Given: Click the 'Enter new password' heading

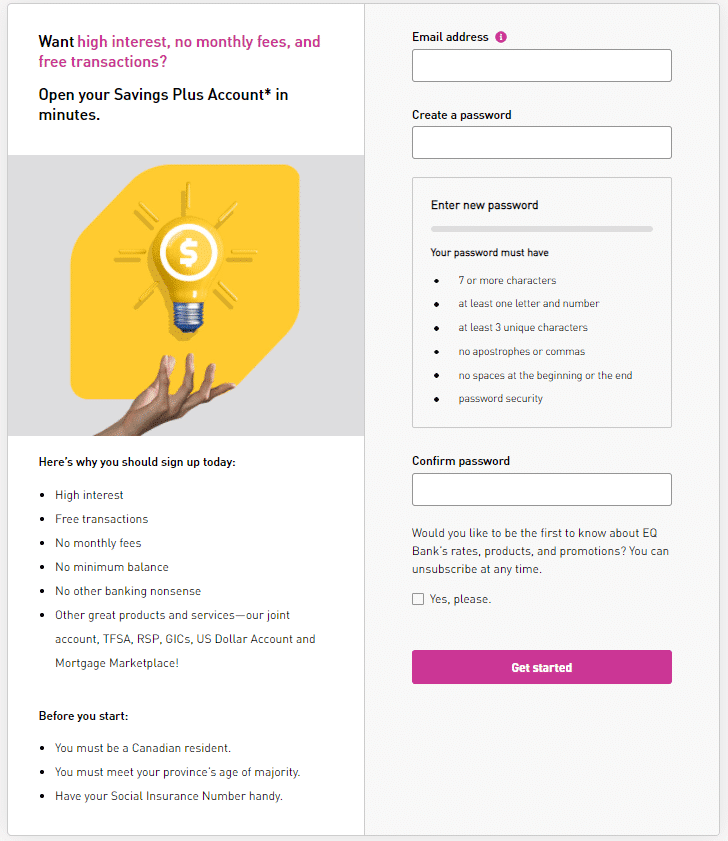Looking at the screenshot, I should click(484, 205).
